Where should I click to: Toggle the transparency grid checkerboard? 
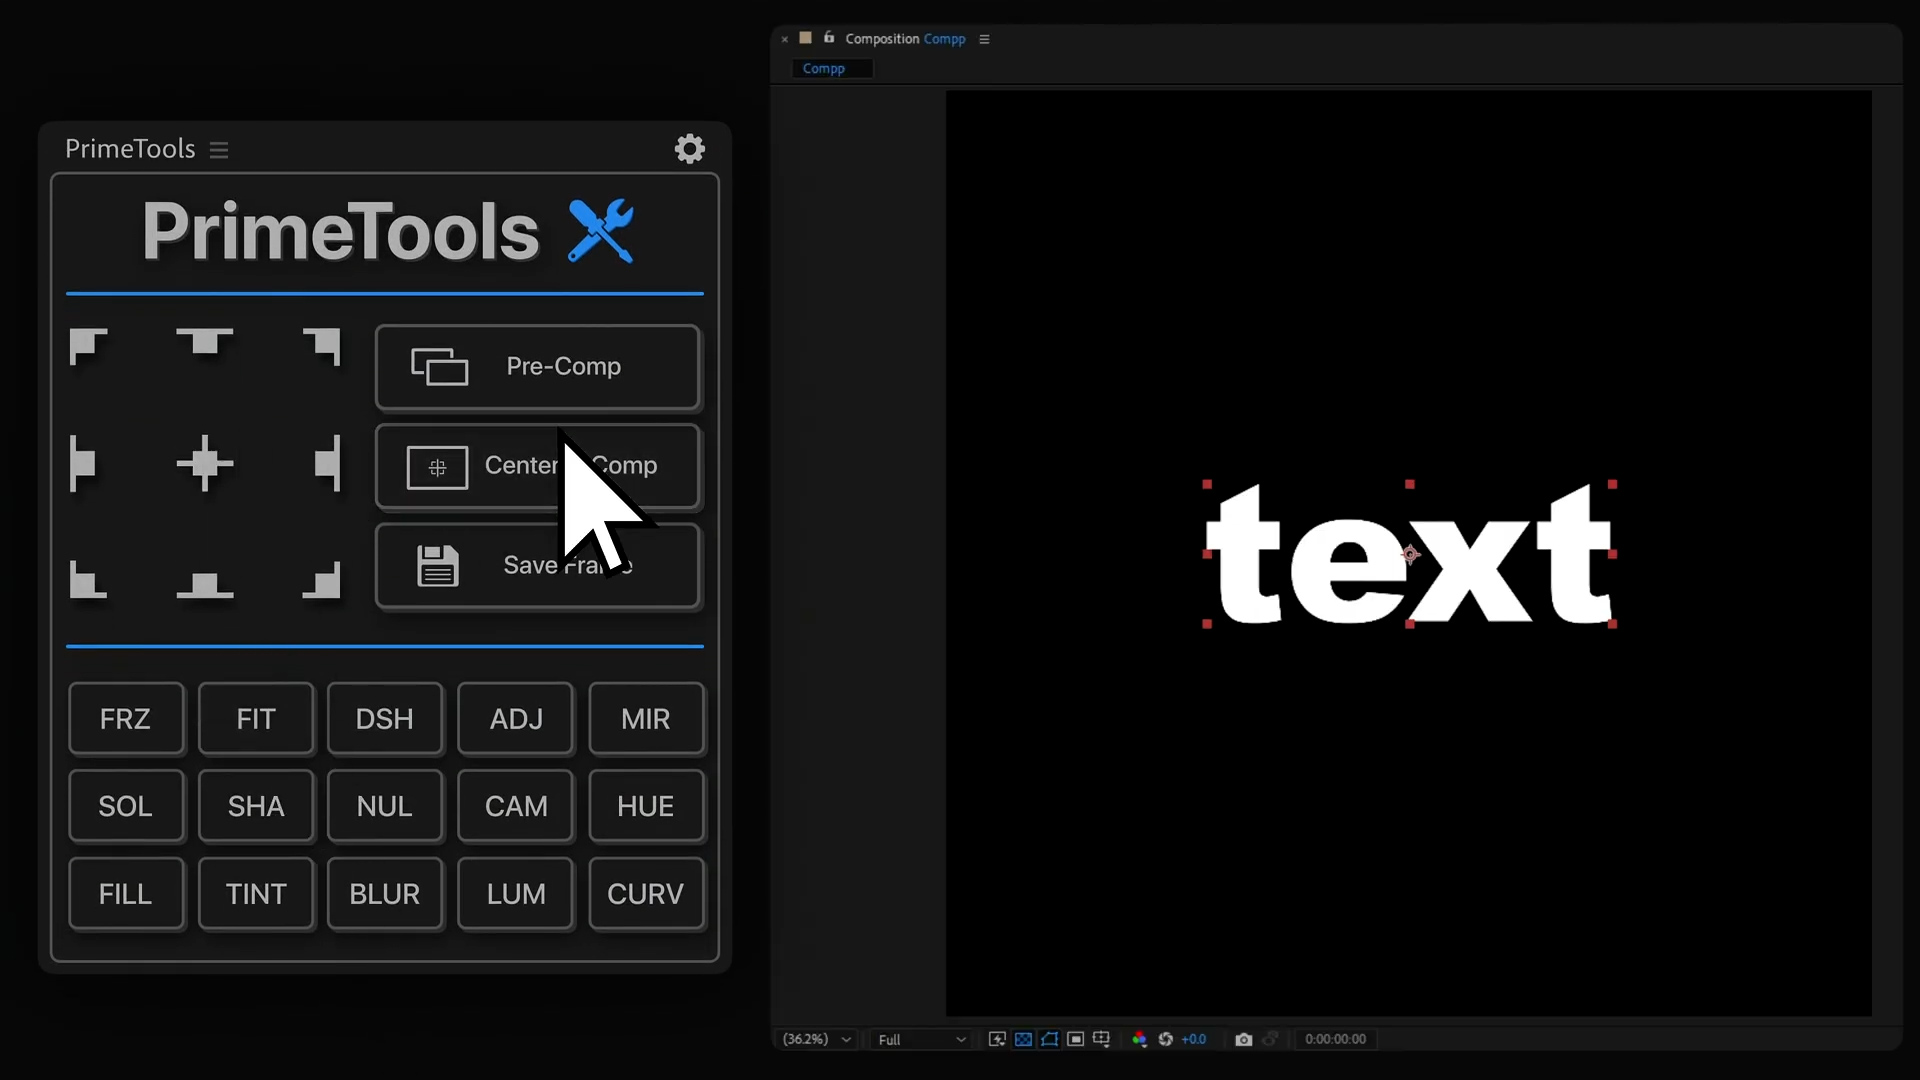coord(1023,1040)
